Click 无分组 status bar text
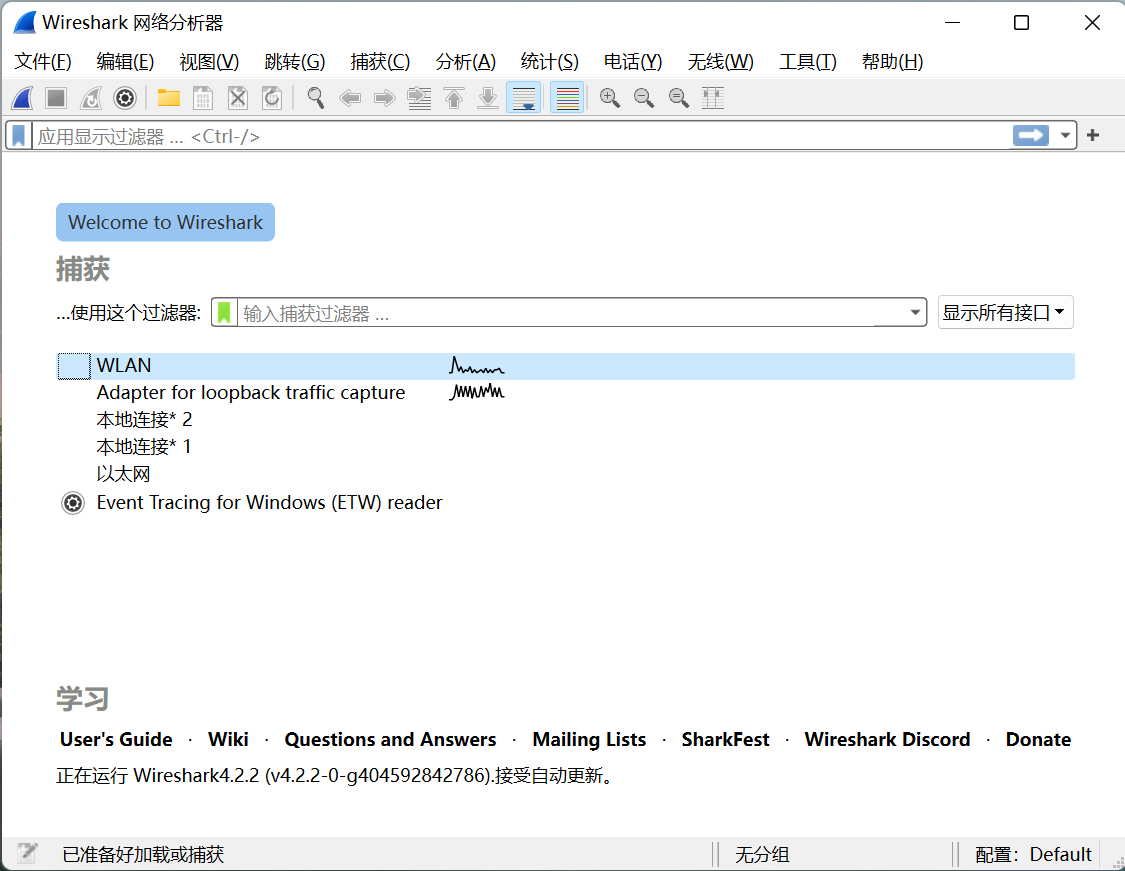The height and width of the screenshot is (871, 1125). coord(762,854)
